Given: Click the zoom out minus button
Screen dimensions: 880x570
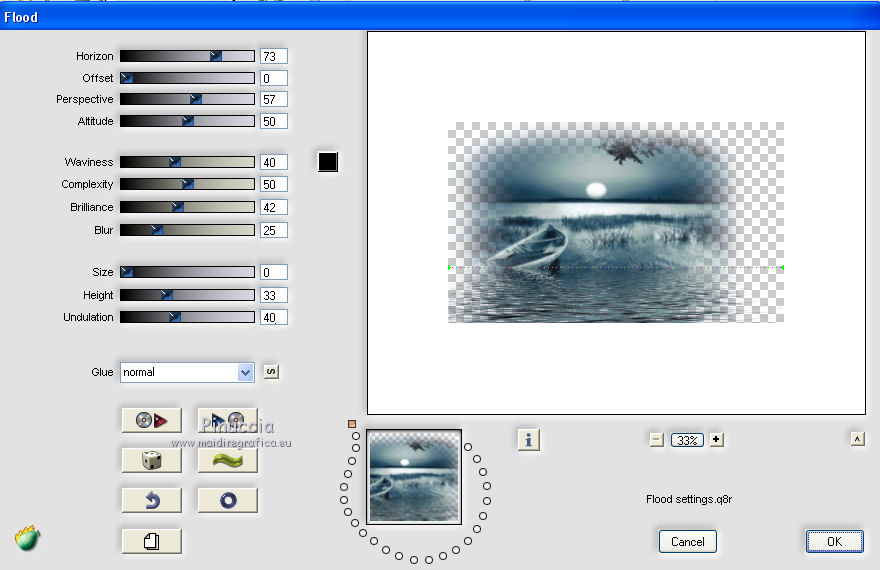Looking at the screenshot, I should (656, 440).
